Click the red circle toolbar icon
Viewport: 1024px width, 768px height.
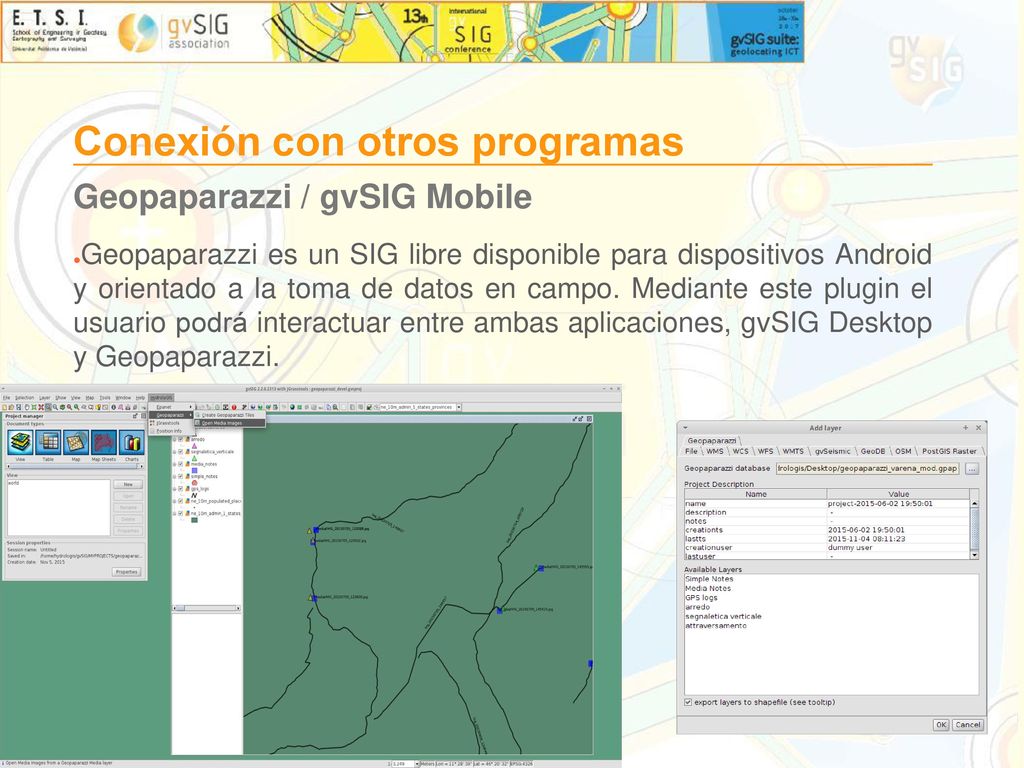click(x=234, y=407)
